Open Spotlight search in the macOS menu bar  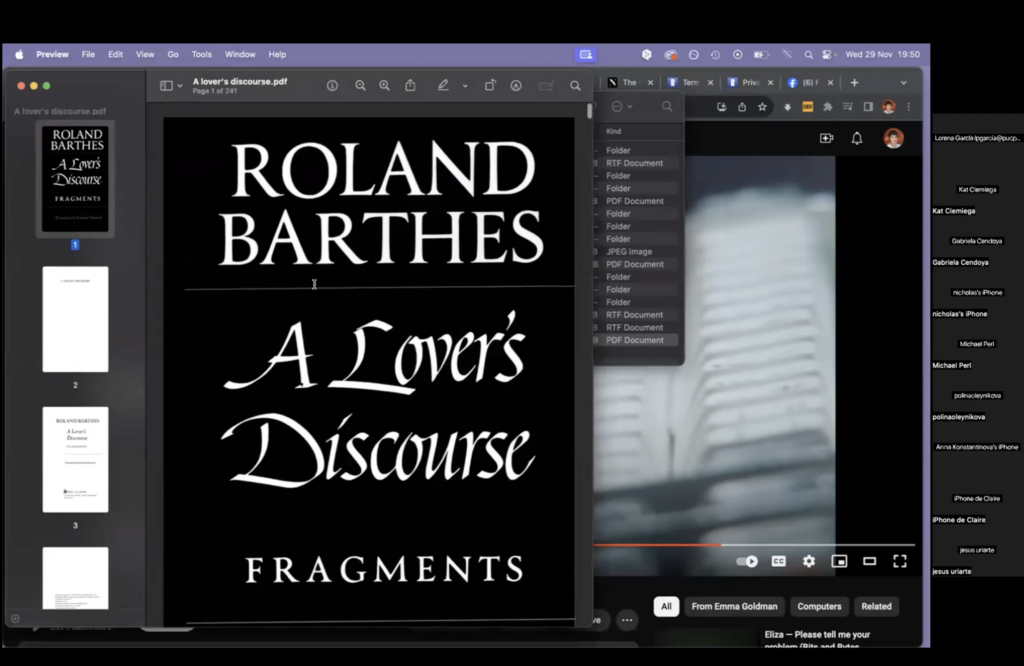pyautogui.click(x=808, y=55)
